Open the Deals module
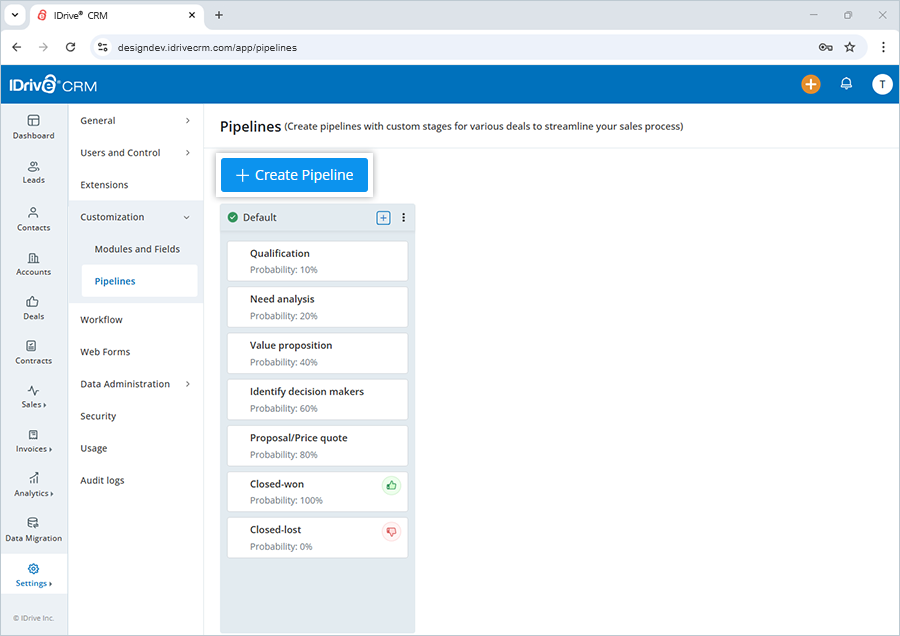Screen dimensions: 900x636 pos(33,310)
